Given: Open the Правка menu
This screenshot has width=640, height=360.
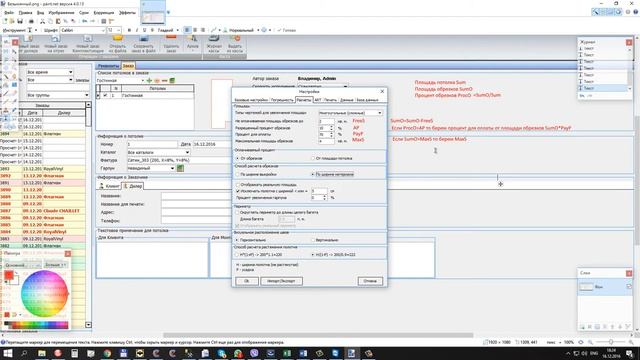Looking at the screenshot, I should [x=25, y=13].
